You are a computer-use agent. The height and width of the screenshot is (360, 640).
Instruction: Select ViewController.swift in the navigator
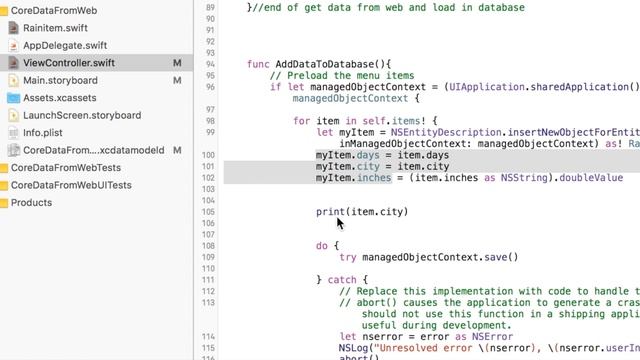coord(69,63)
